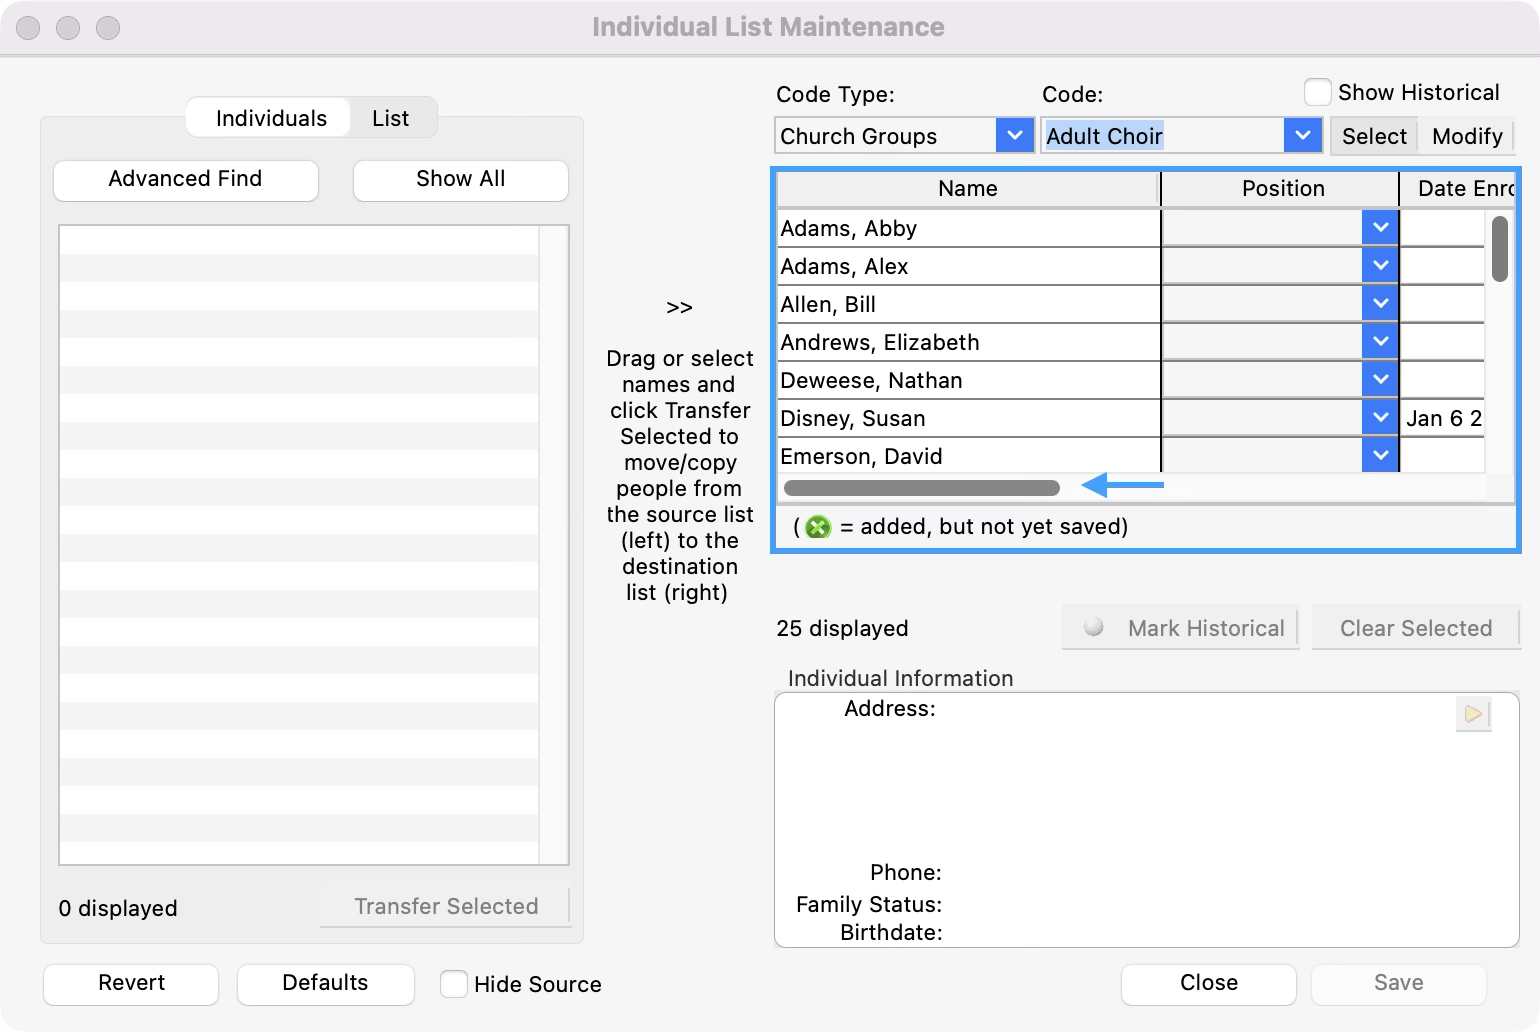Enable the Show Historical checkbox
The height and width of the screenshot is (1032, 1540).
pyautogui.click(x=1318, y=92)
